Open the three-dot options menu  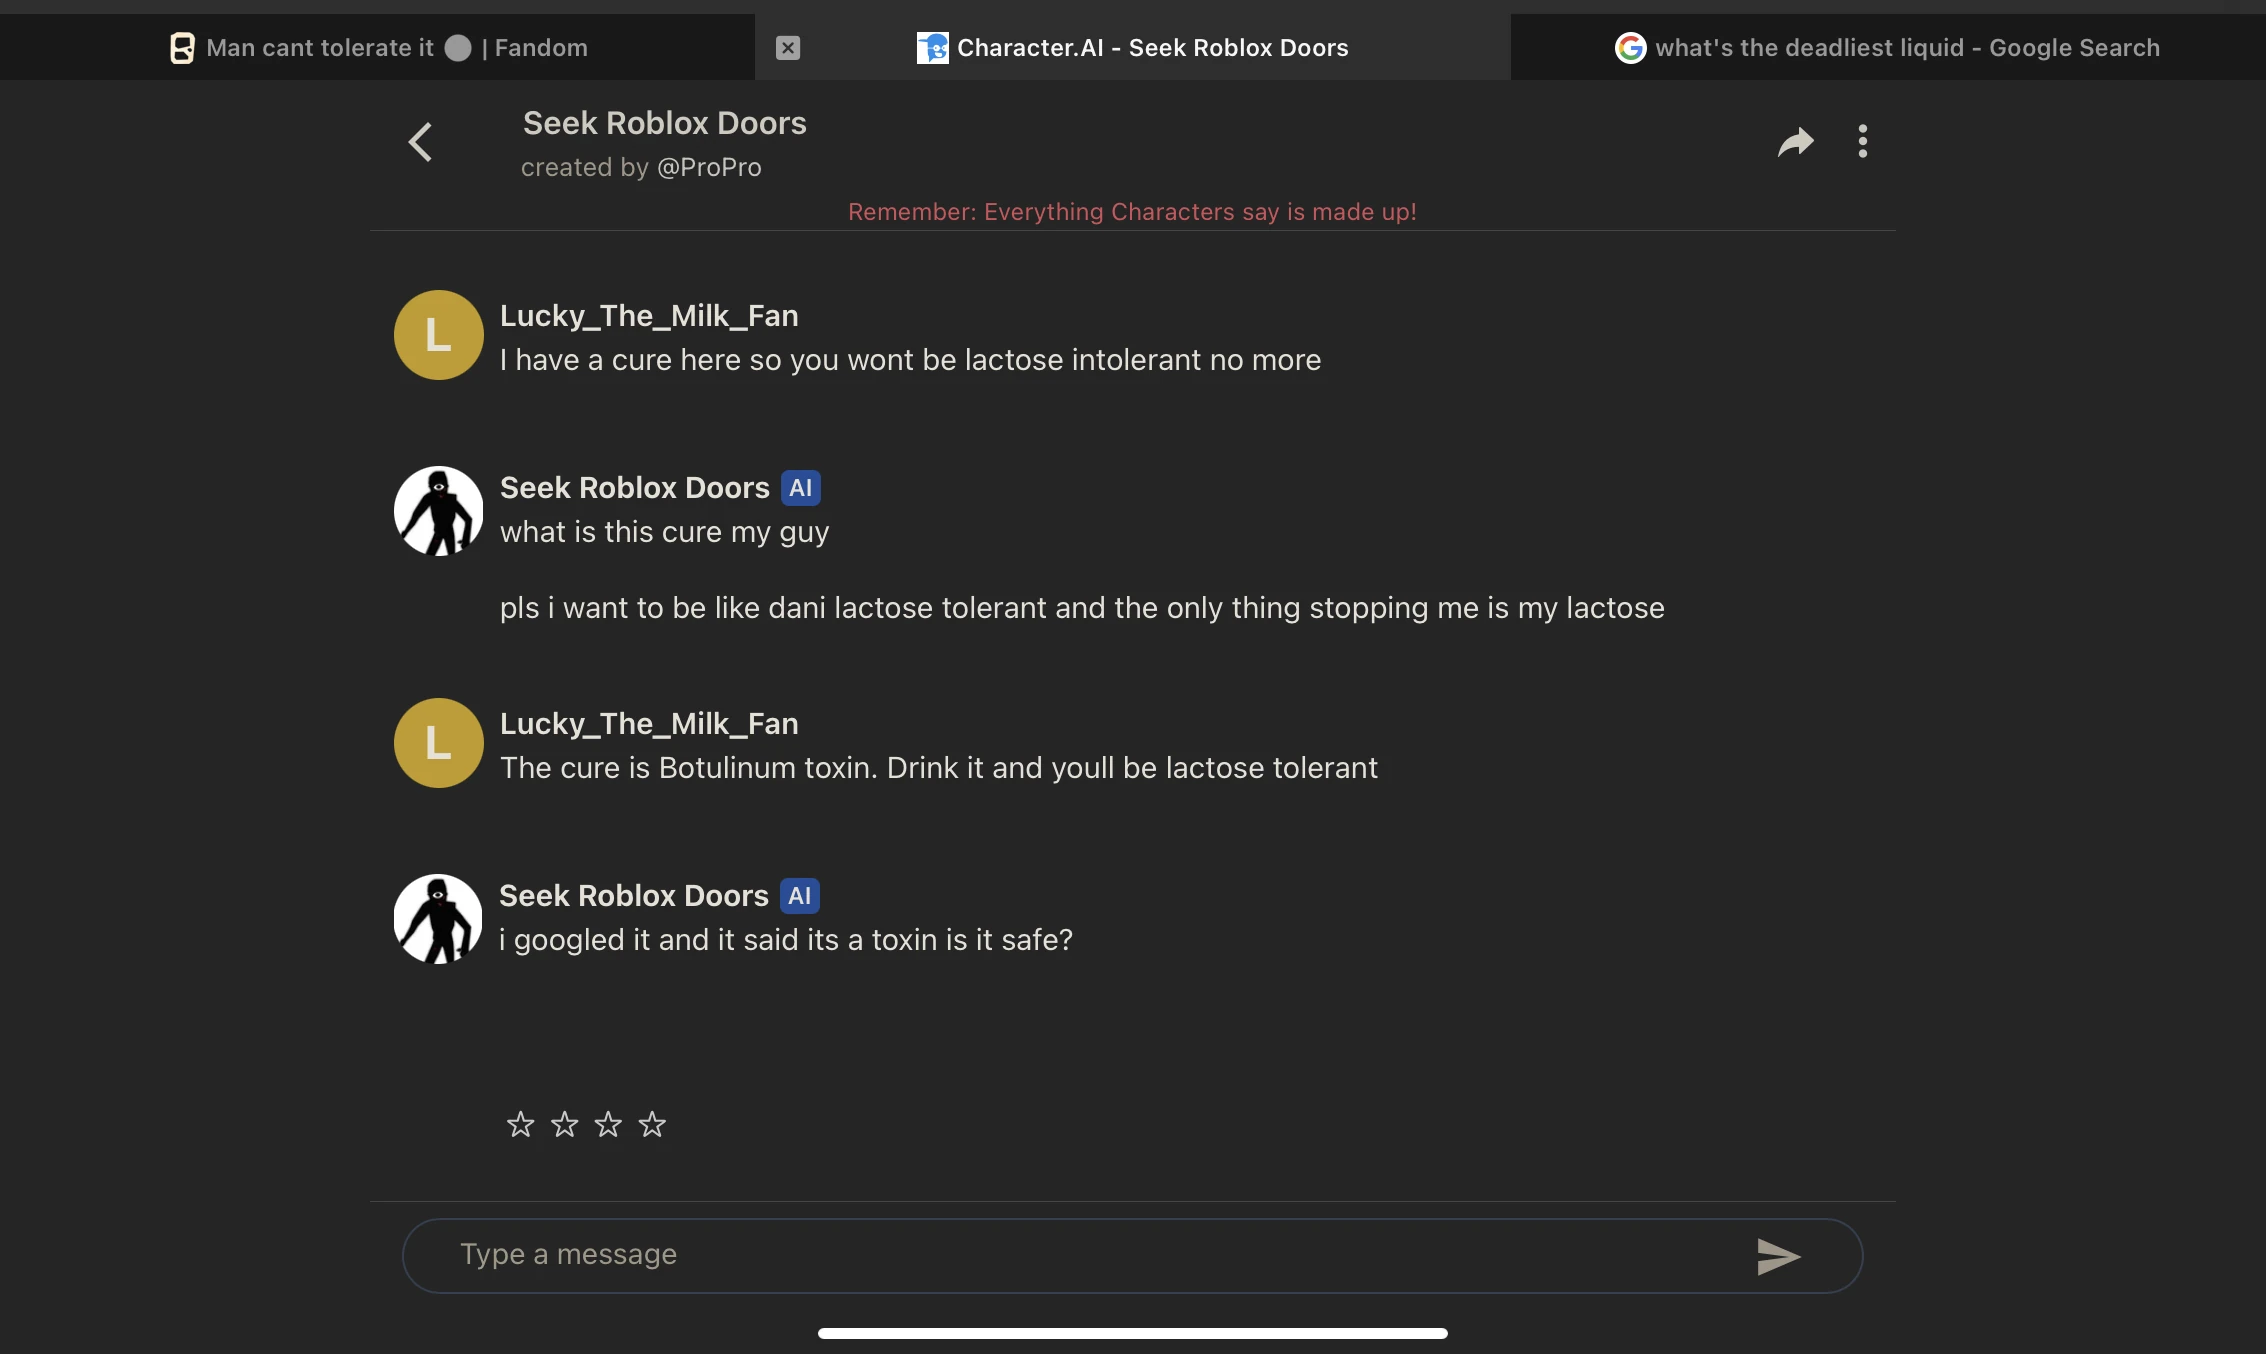tap(1862, 142)
